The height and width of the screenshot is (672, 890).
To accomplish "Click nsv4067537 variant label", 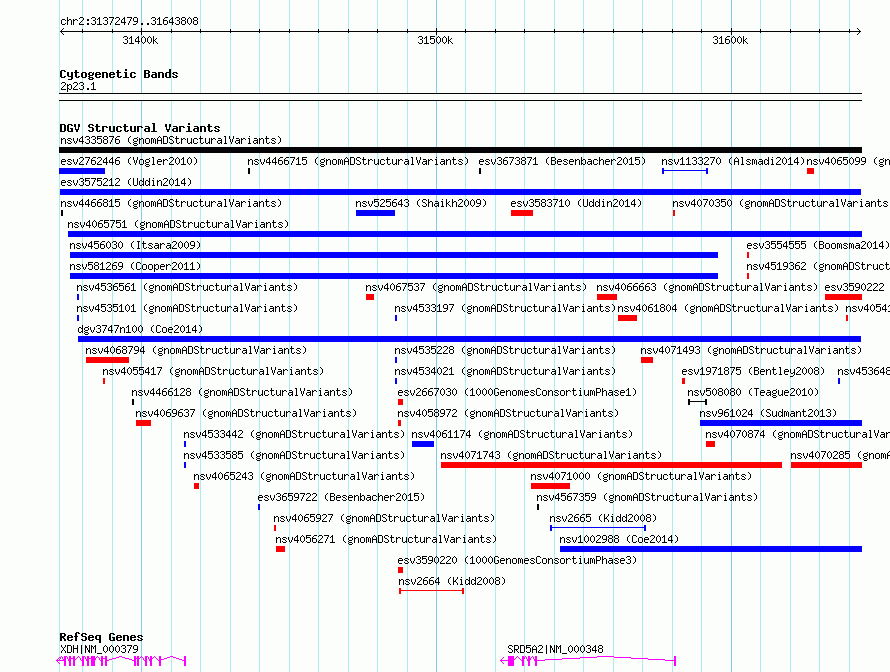I will point(476,287).
